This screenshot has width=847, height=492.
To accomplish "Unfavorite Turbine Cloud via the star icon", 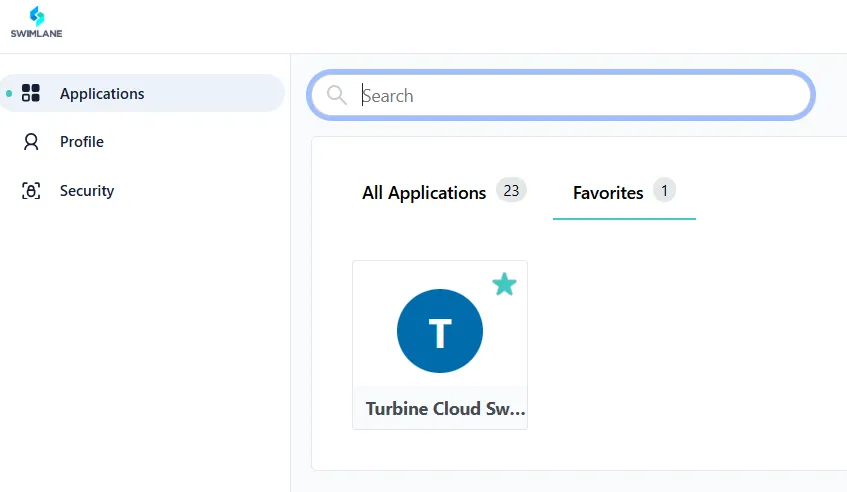I will pos(505,284).
